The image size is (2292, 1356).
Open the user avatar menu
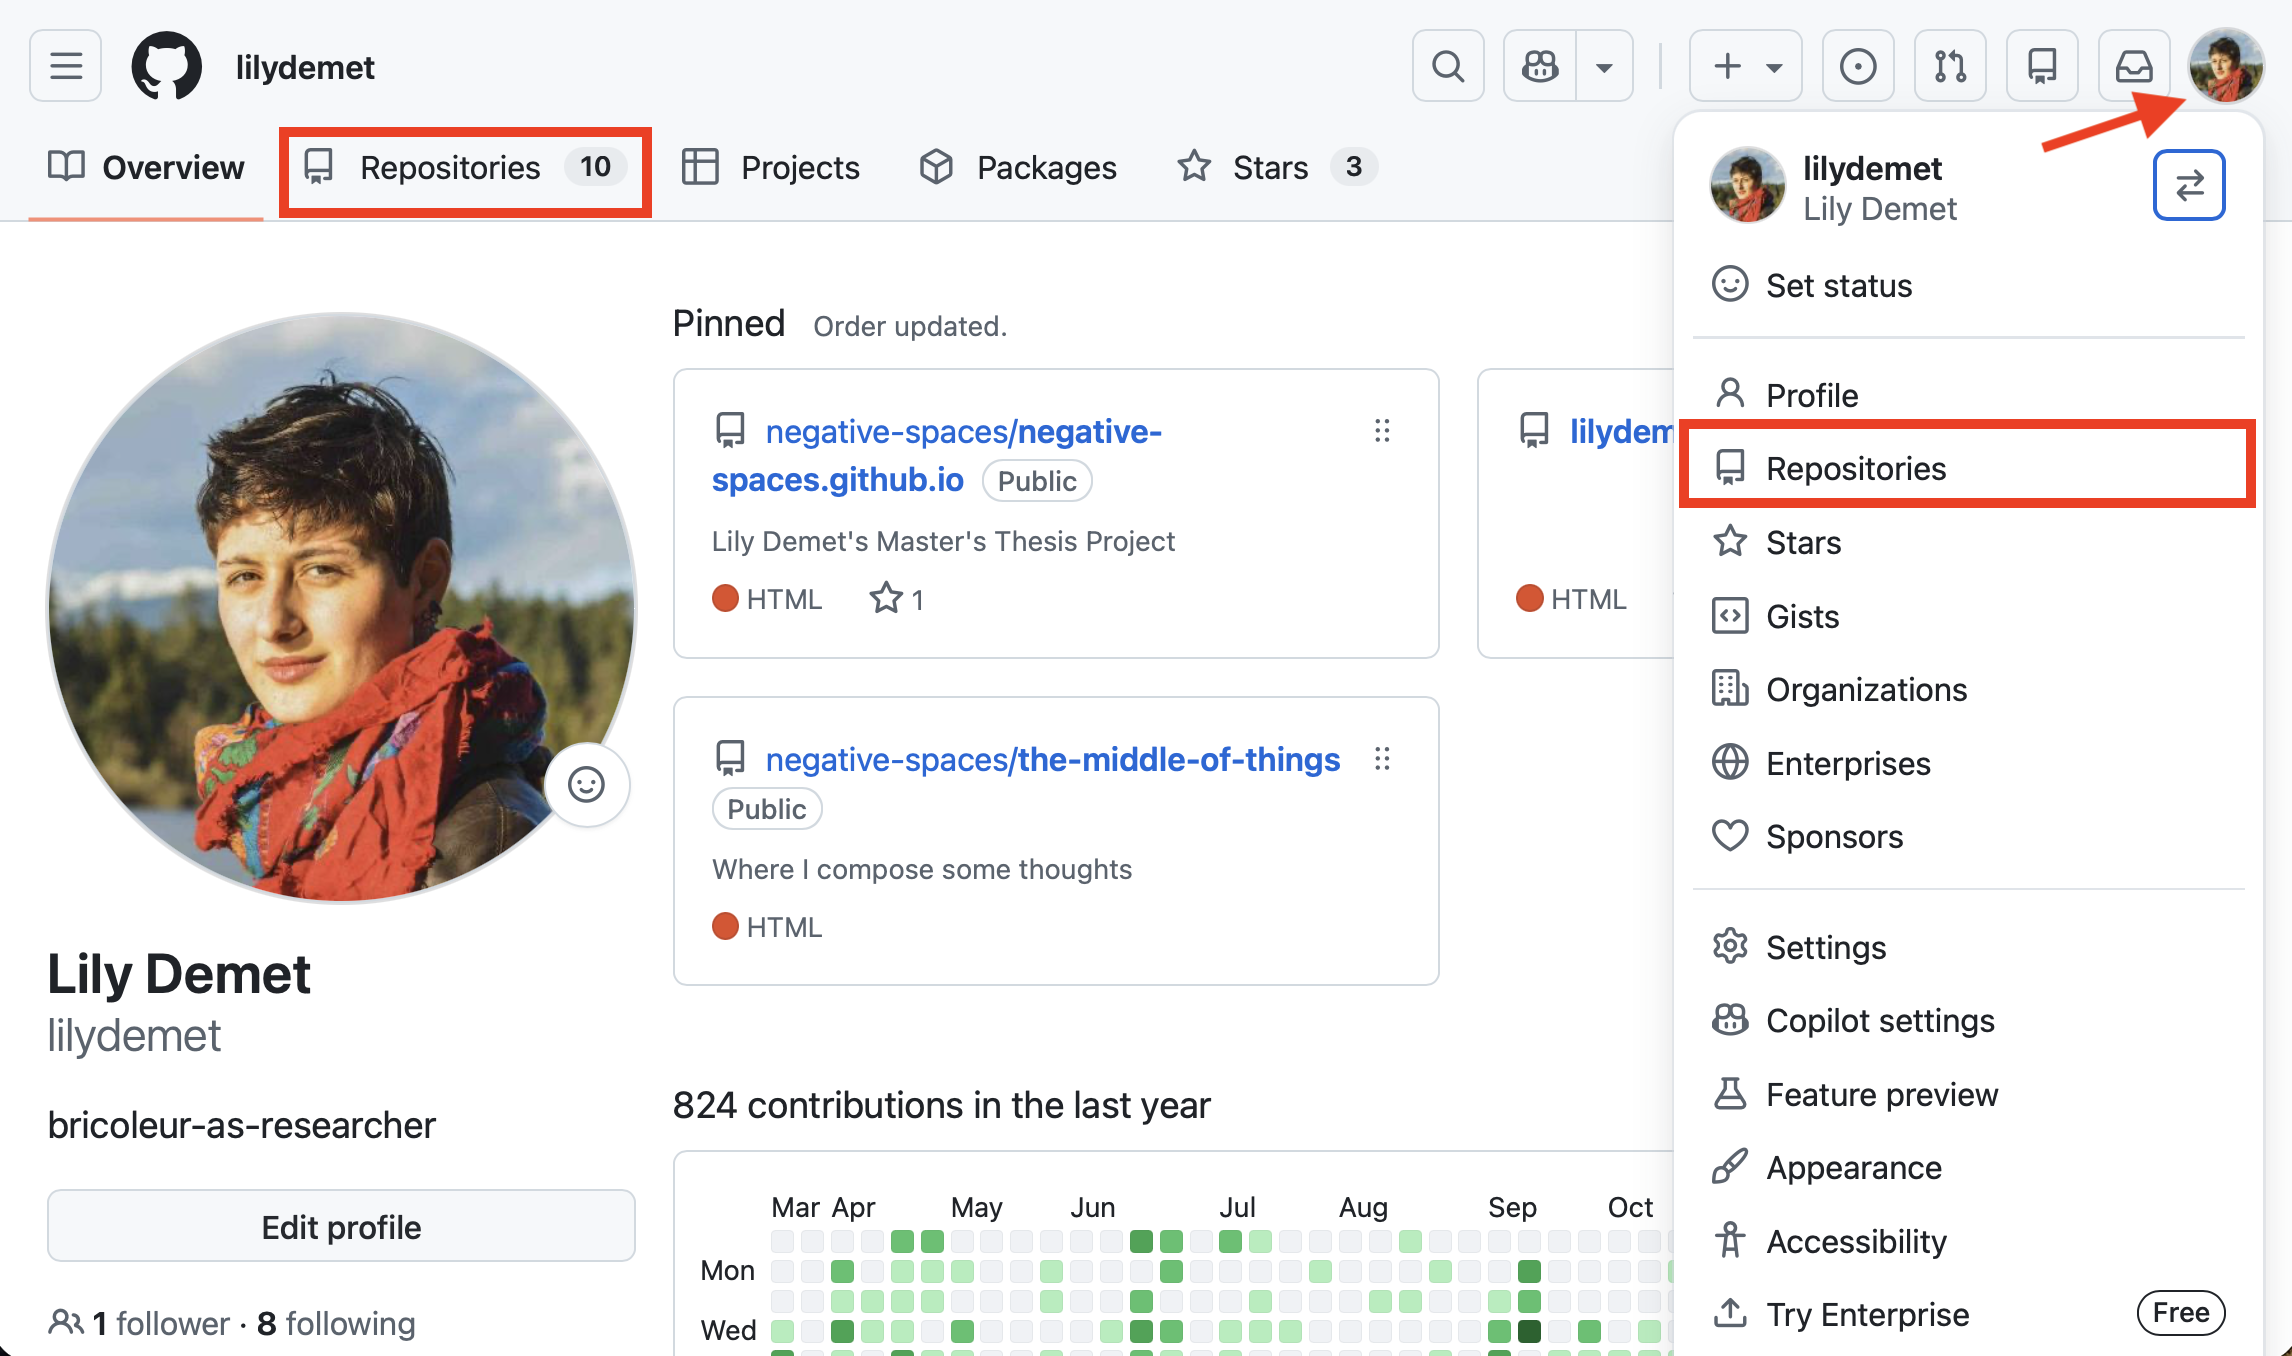coord(2226,65)
